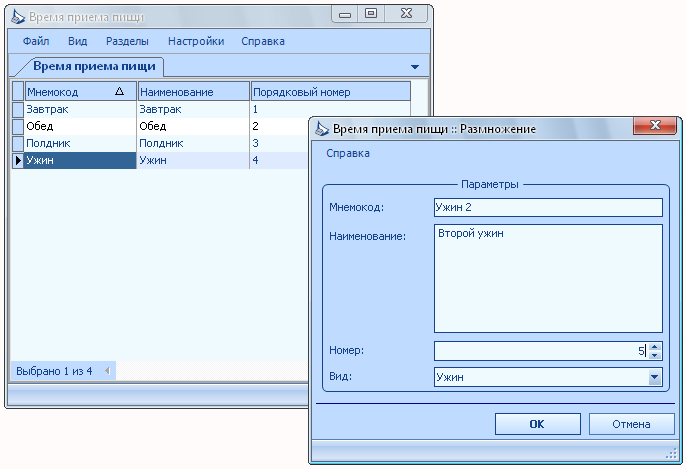Open the Настройки menu
Viewport: 686px width, 469px height.
(x=196, y=41)
